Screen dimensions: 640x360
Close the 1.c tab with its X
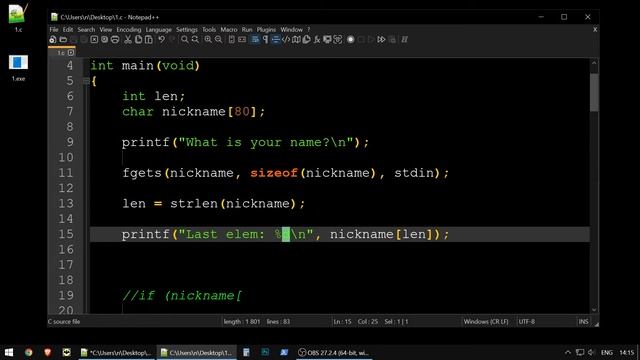click(x=71, y=53)
